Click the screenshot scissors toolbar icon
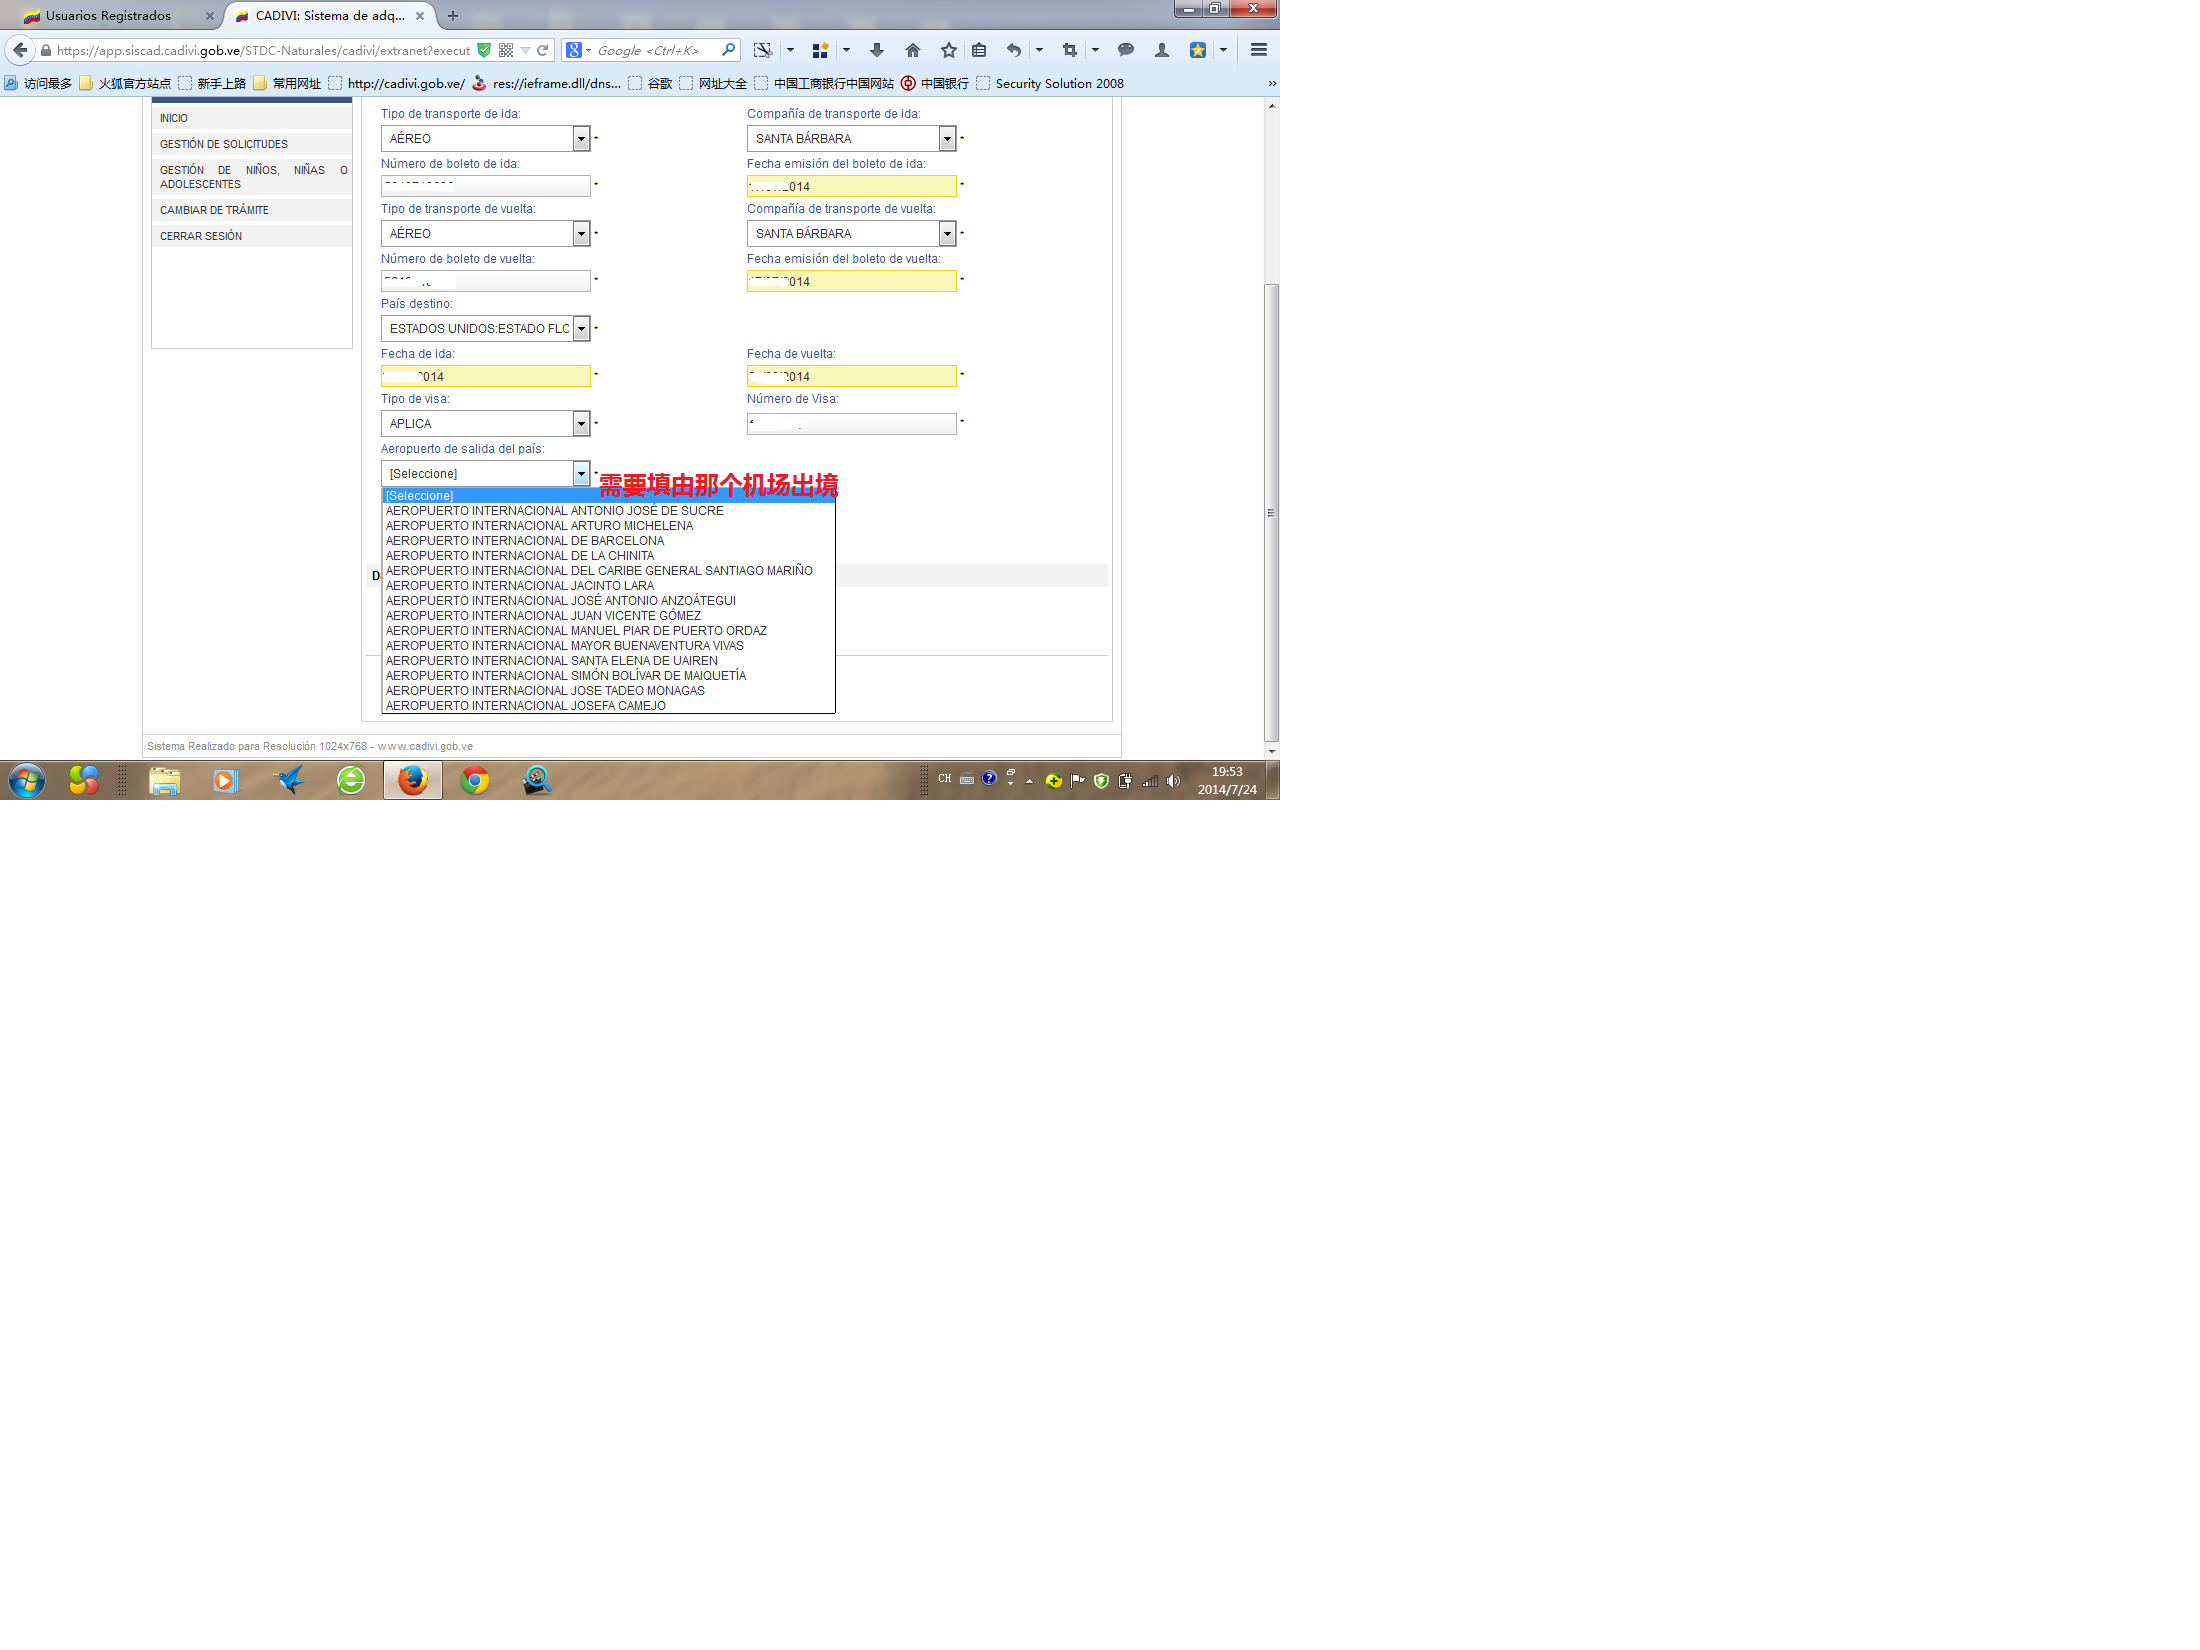 [x=763, y=50]
